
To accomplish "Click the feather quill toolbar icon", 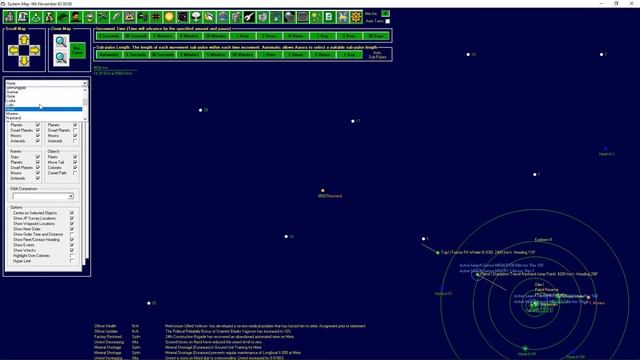I will [x=116, y=17].
